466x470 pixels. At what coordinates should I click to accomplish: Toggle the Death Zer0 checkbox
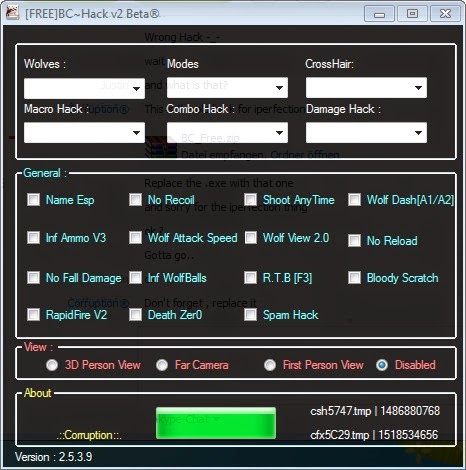135,314
